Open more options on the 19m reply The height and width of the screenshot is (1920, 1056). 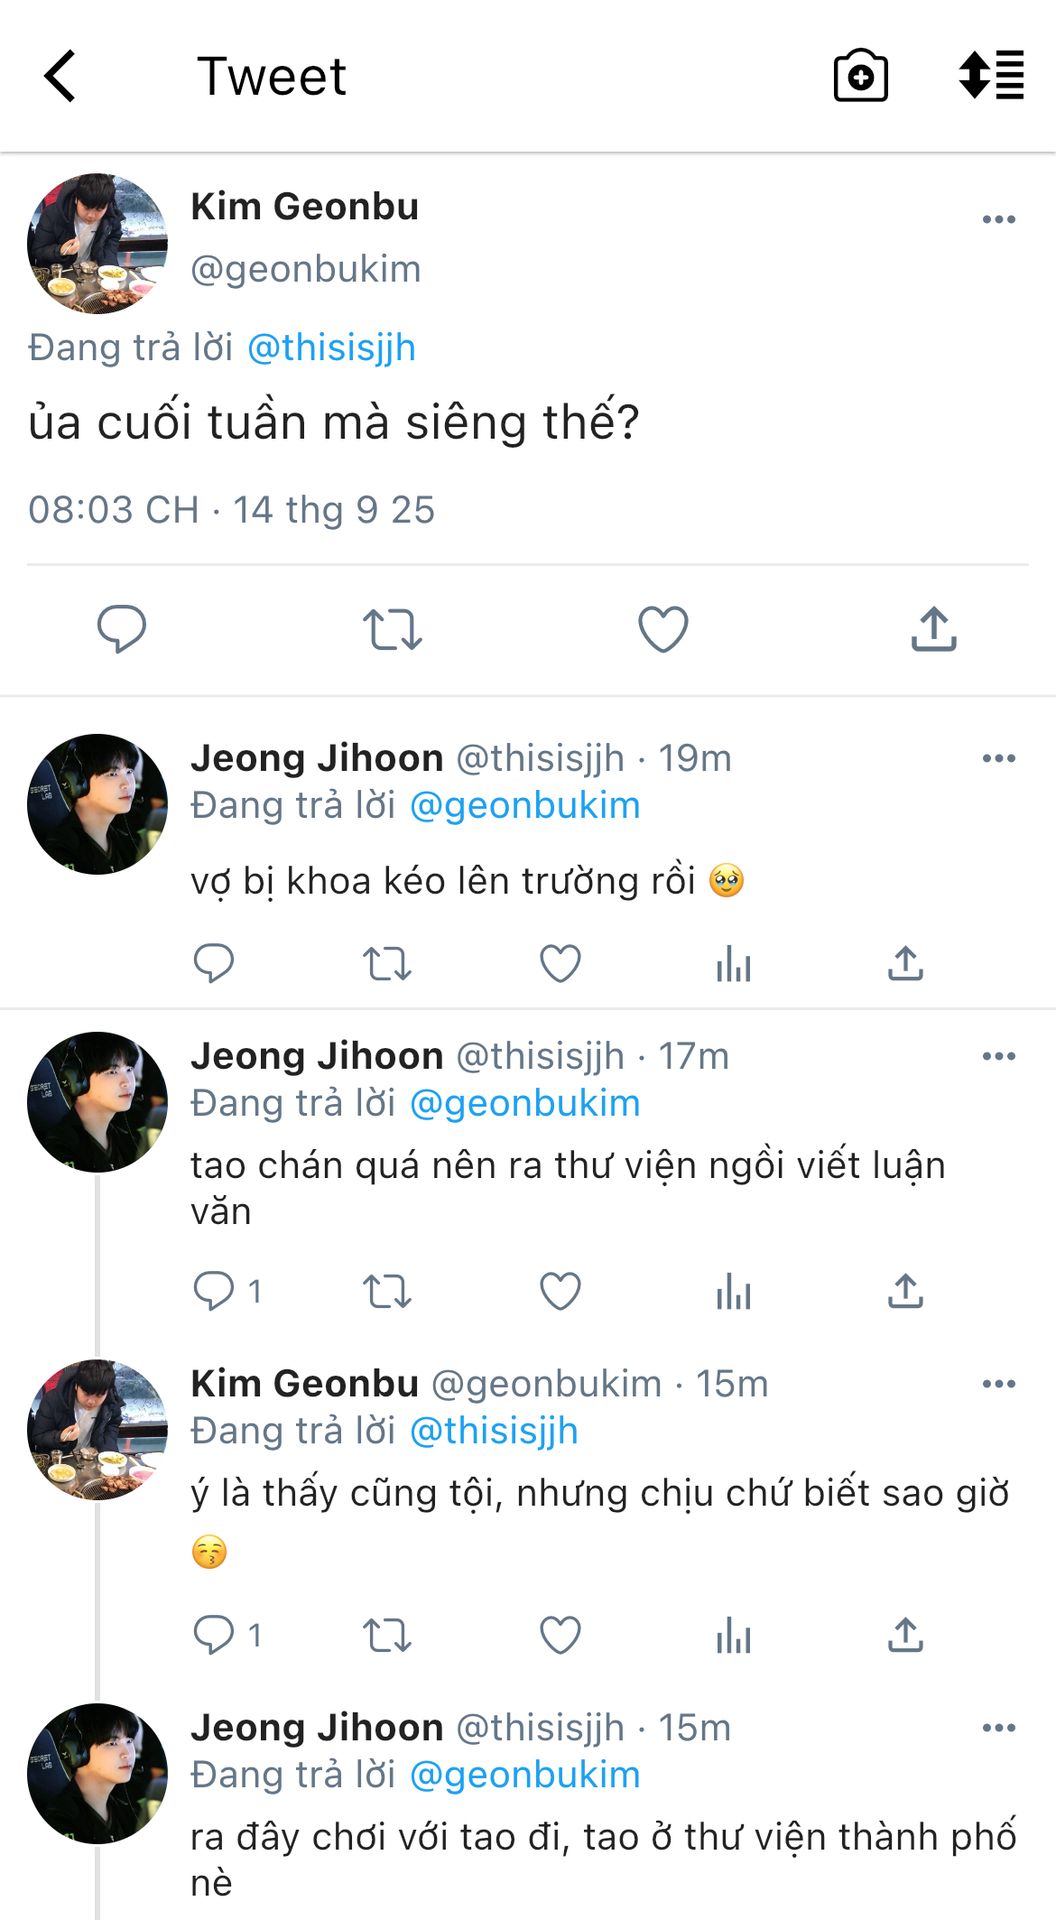point(998,758)
